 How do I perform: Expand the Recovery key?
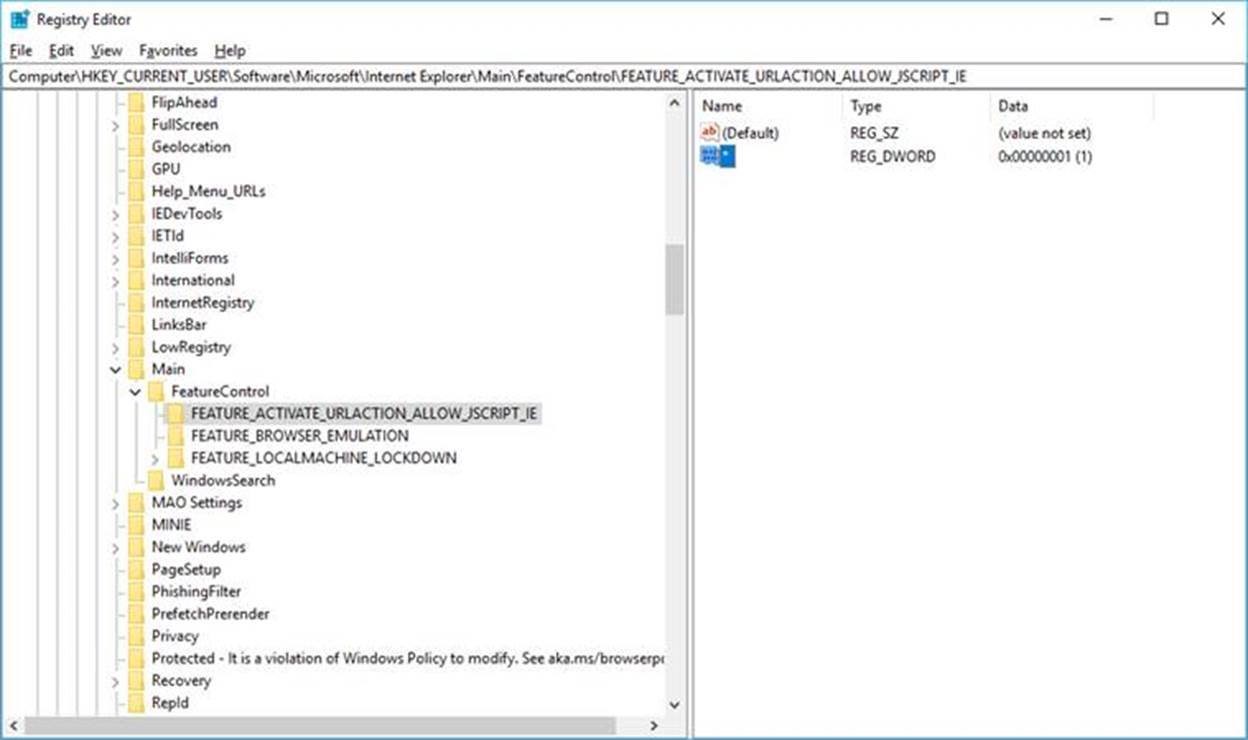115,681
